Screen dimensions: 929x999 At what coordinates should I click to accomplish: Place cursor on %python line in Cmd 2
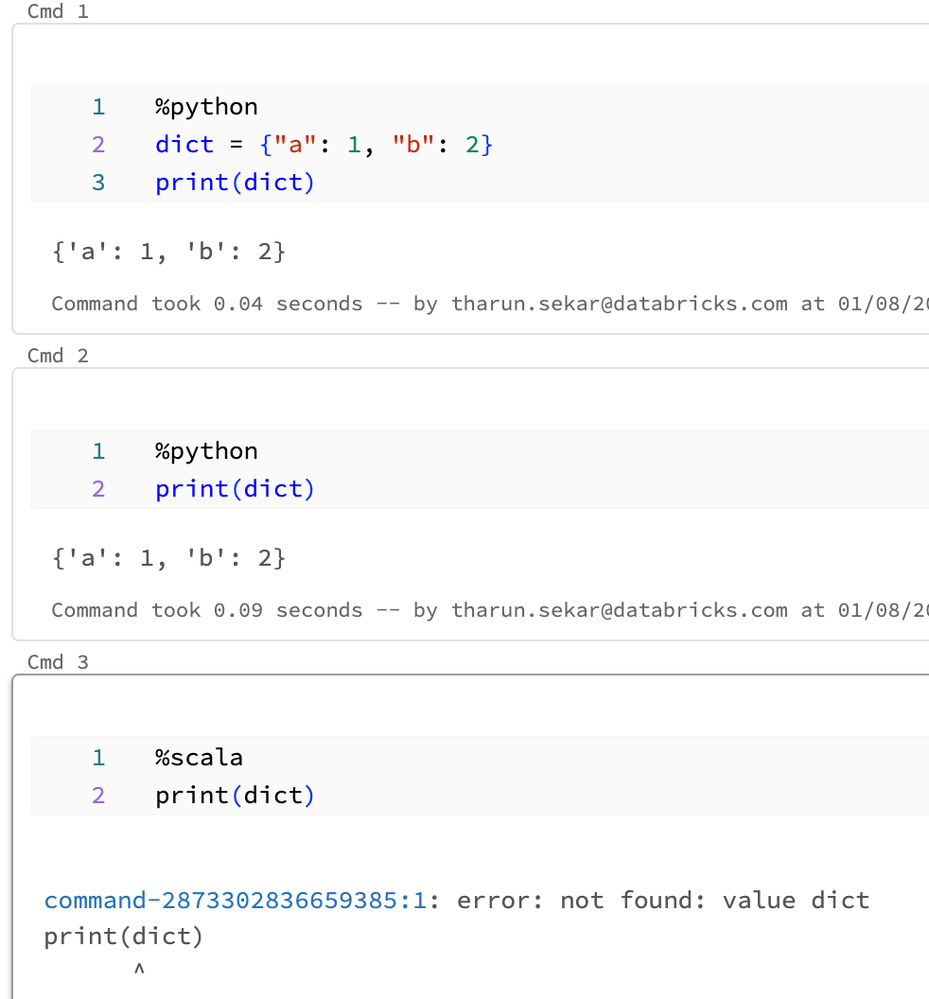(x=206, y=451)
